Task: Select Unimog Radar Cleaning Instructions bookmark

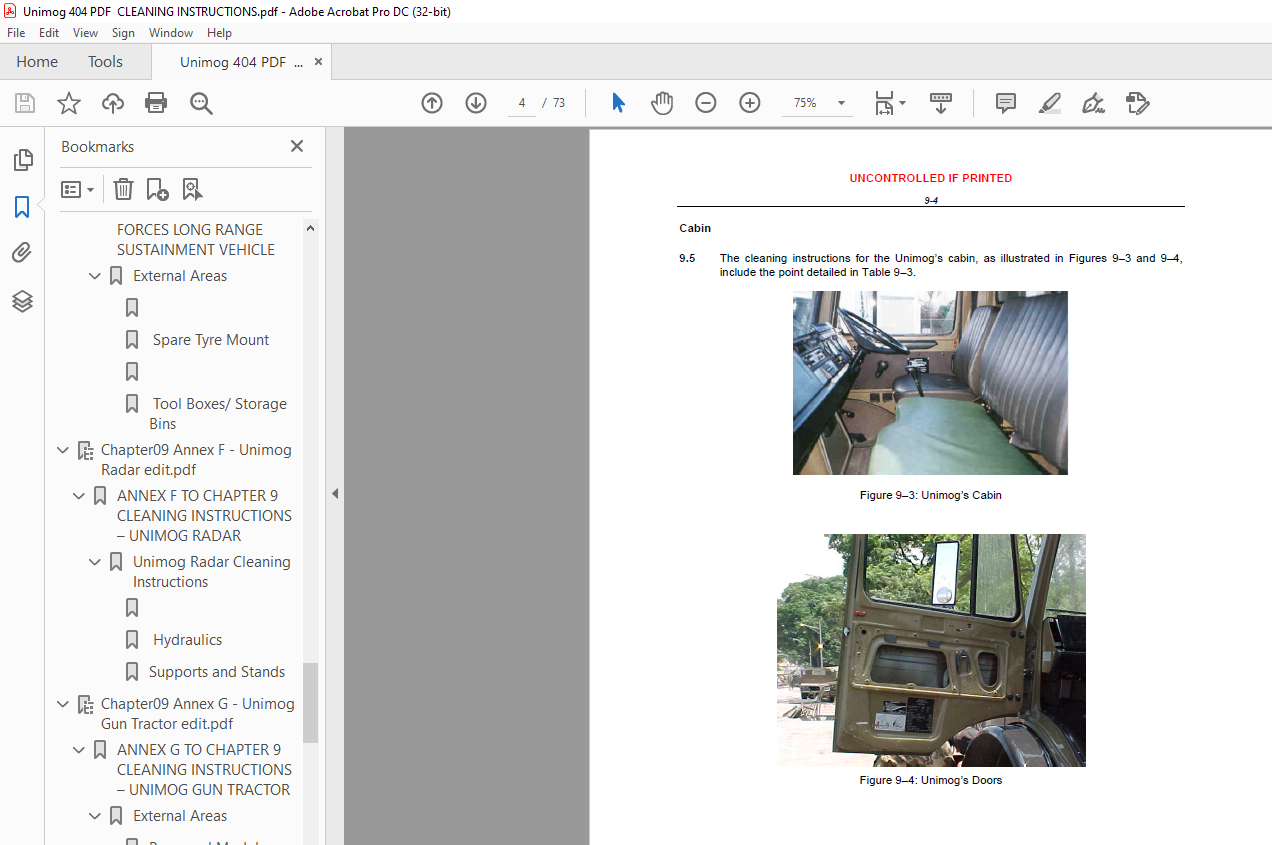Action: [212, 572]
